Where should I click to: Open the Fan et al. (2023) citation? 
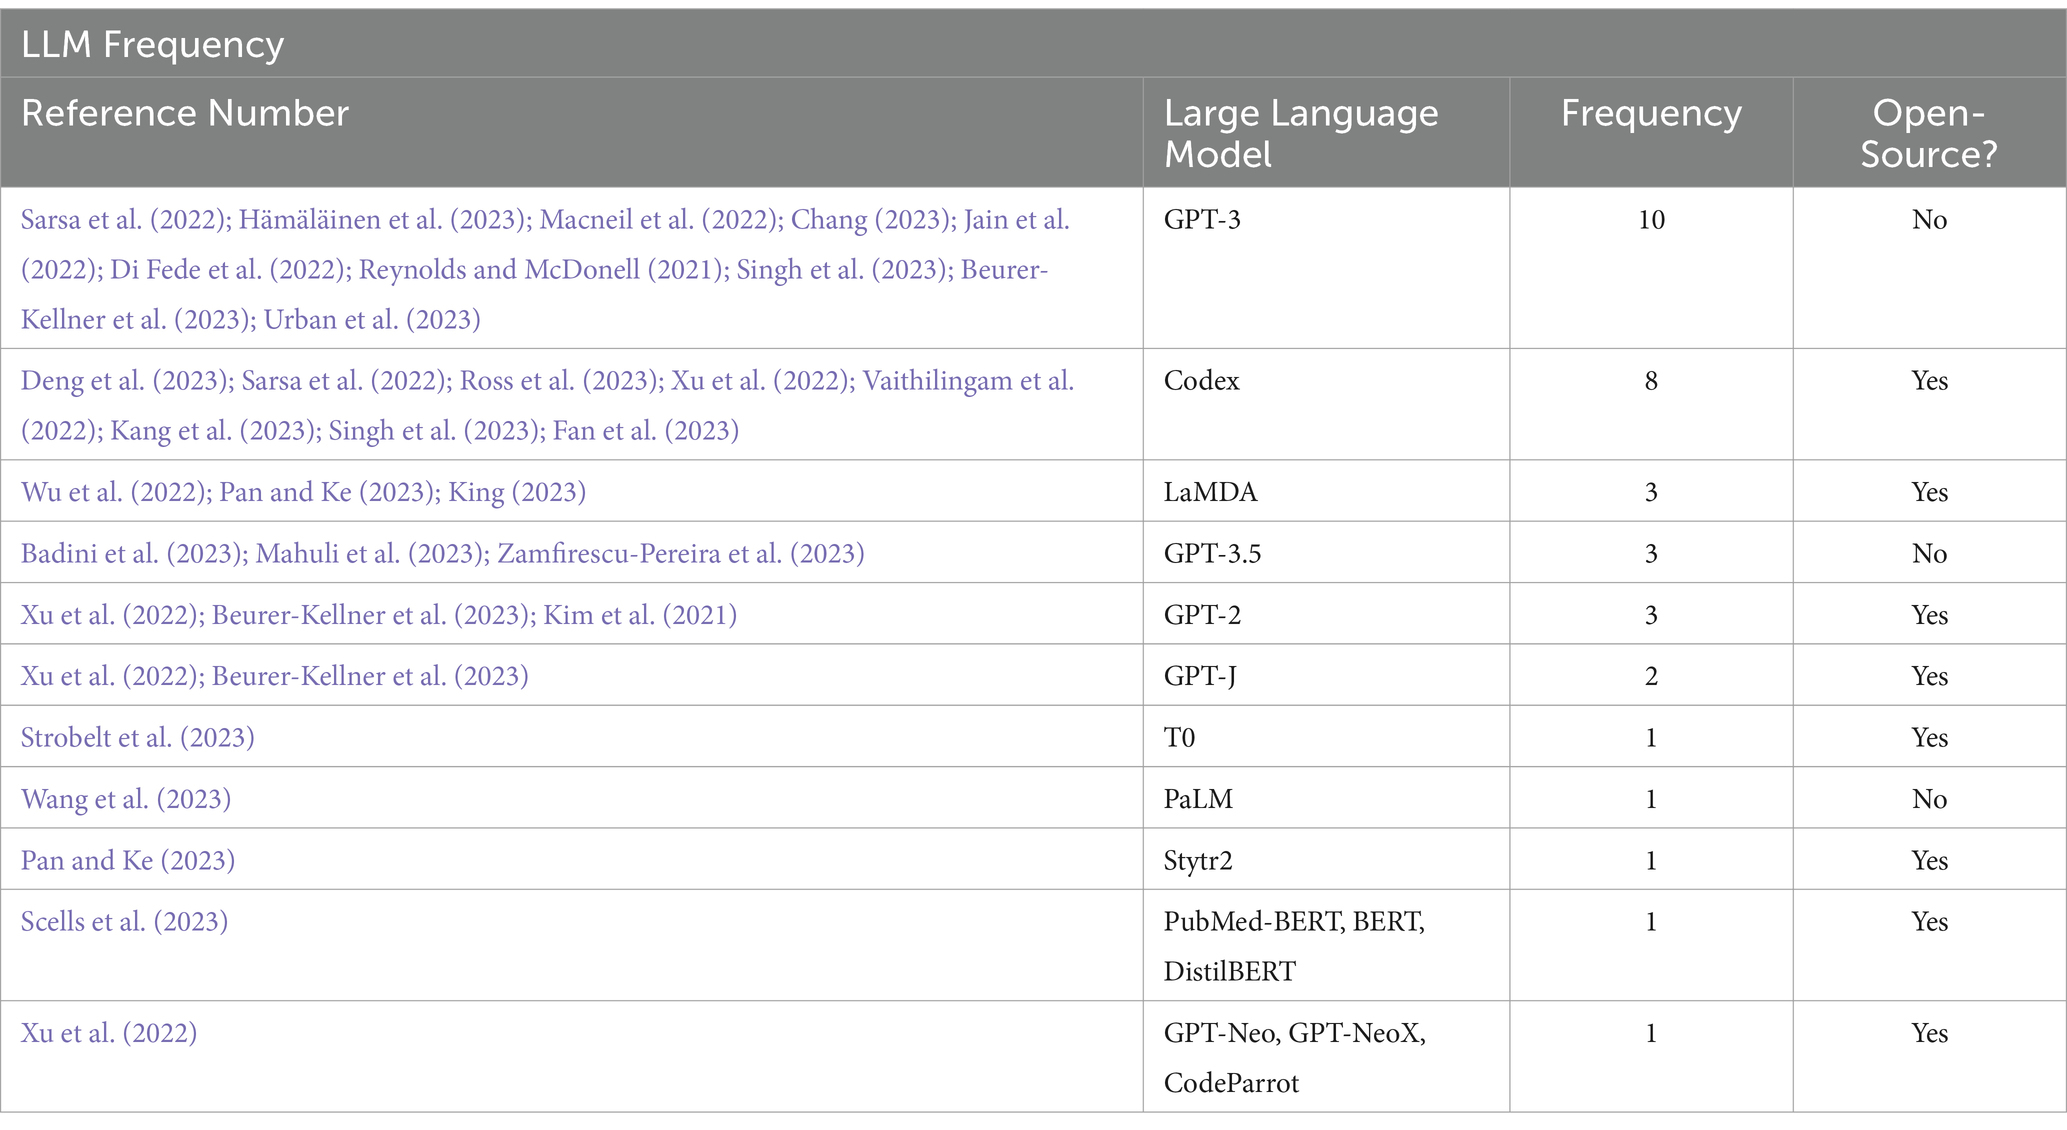(646, 431)
